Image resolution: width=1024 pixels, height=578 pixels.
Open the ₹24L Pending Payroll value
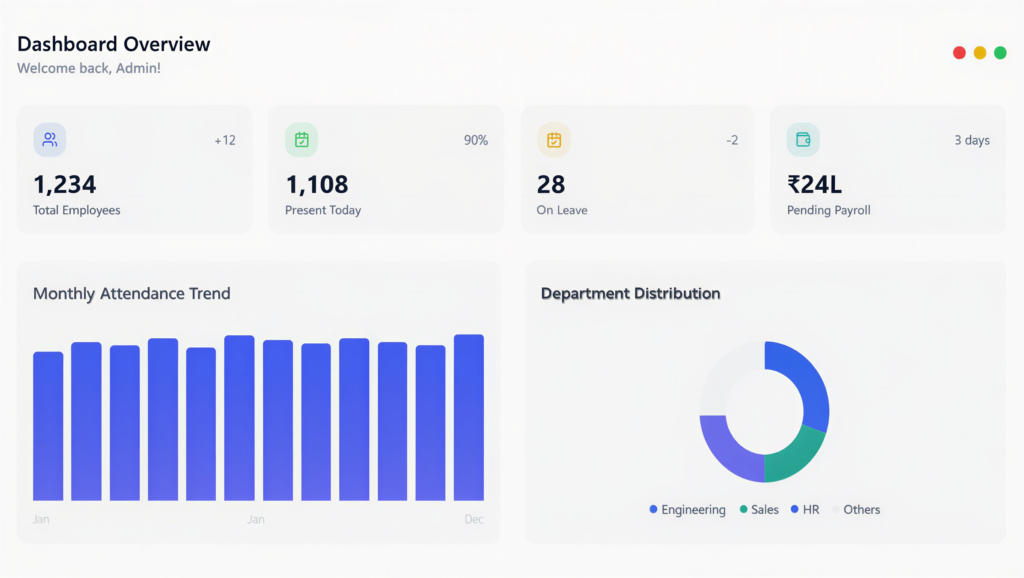[x=814, y=184]
